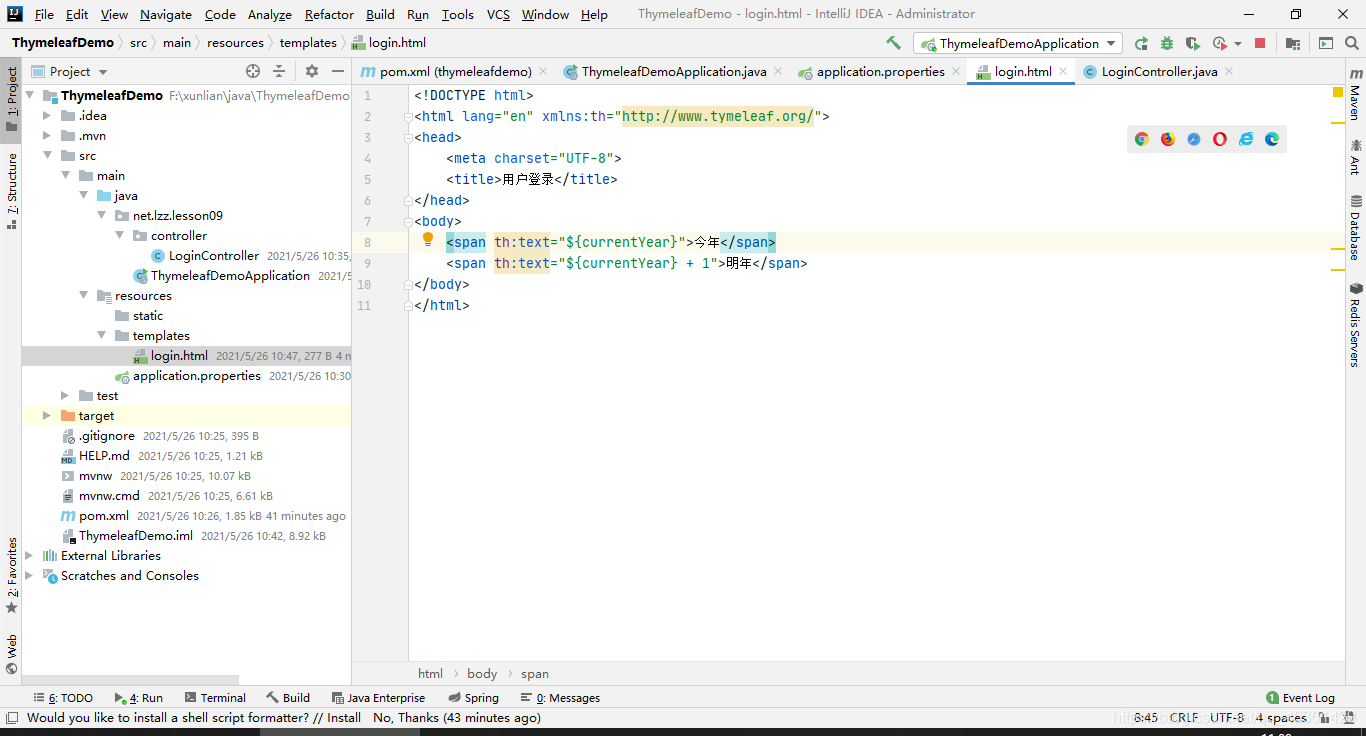This screenshot has width=1366, height=736.
Task: Start debugging with the bug icon
Action: pyautogui.click(x=1167, y=43)
